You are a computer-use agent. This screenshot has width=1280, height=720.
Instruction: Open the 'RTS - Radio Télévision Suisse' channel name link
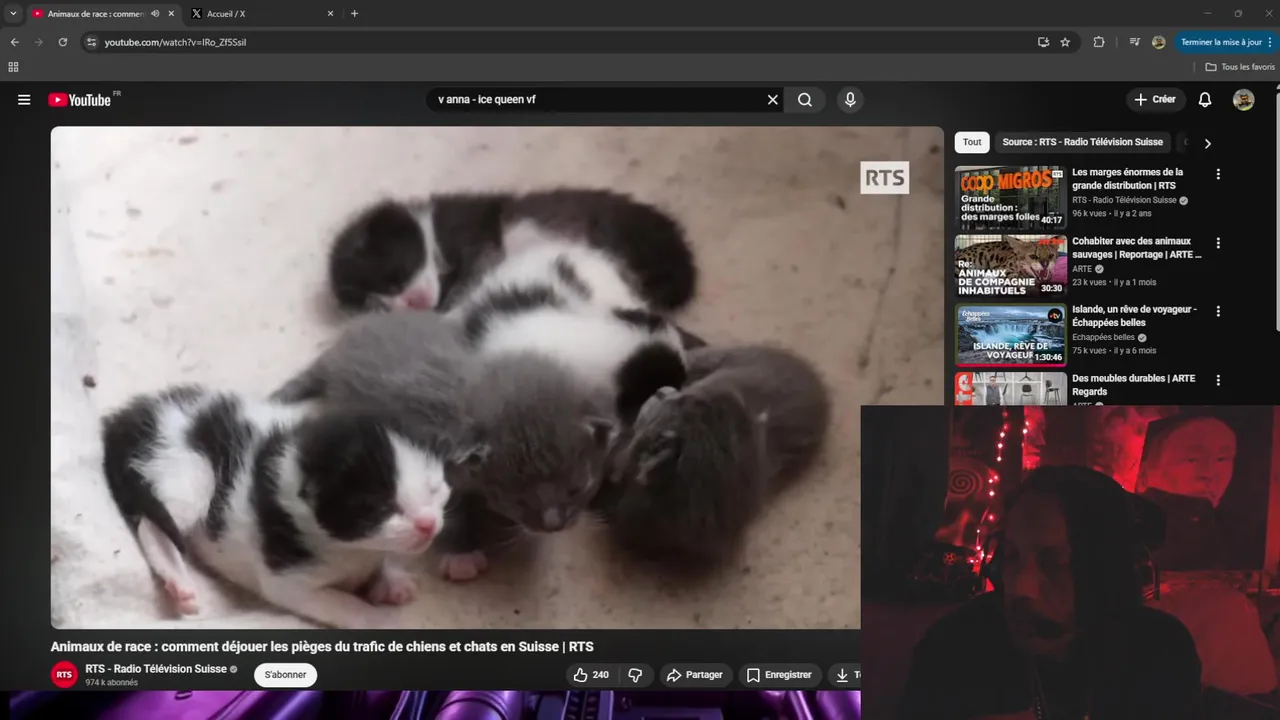pos(156,669)
